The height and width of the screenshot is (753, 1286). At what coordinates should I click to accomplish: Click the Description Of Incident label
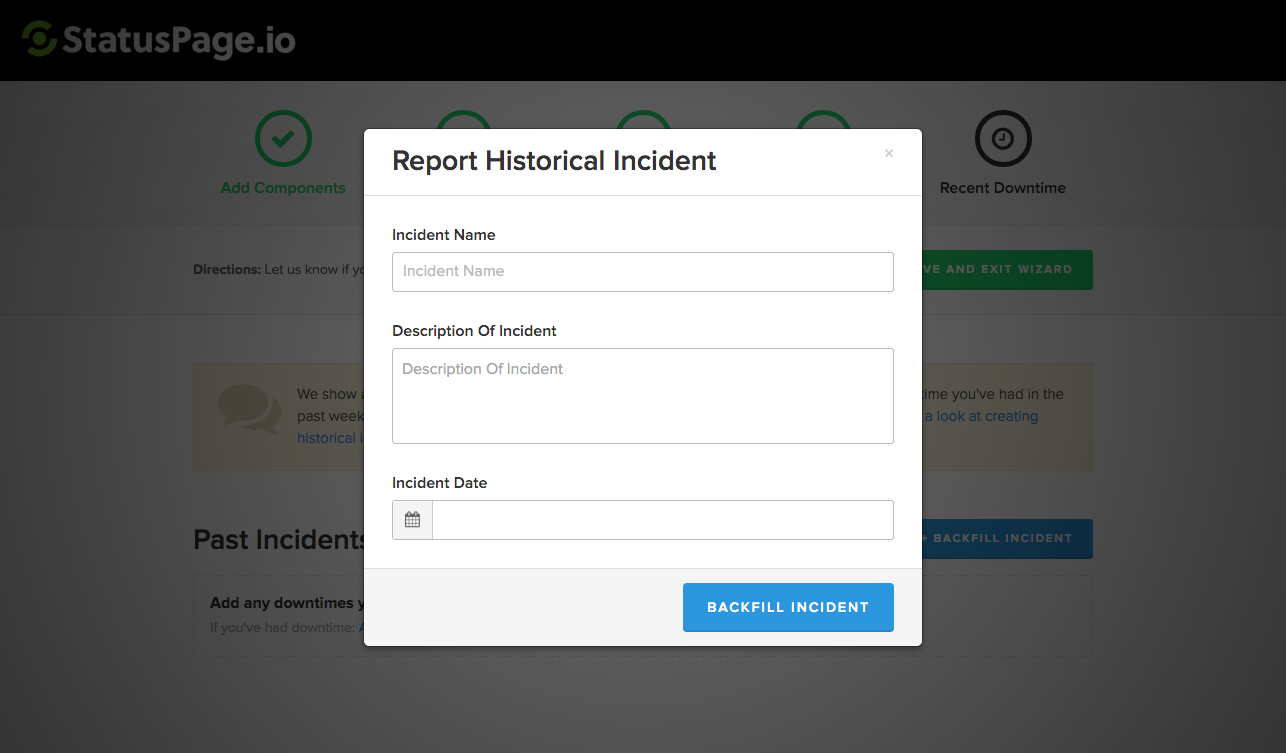pos(474,331)
